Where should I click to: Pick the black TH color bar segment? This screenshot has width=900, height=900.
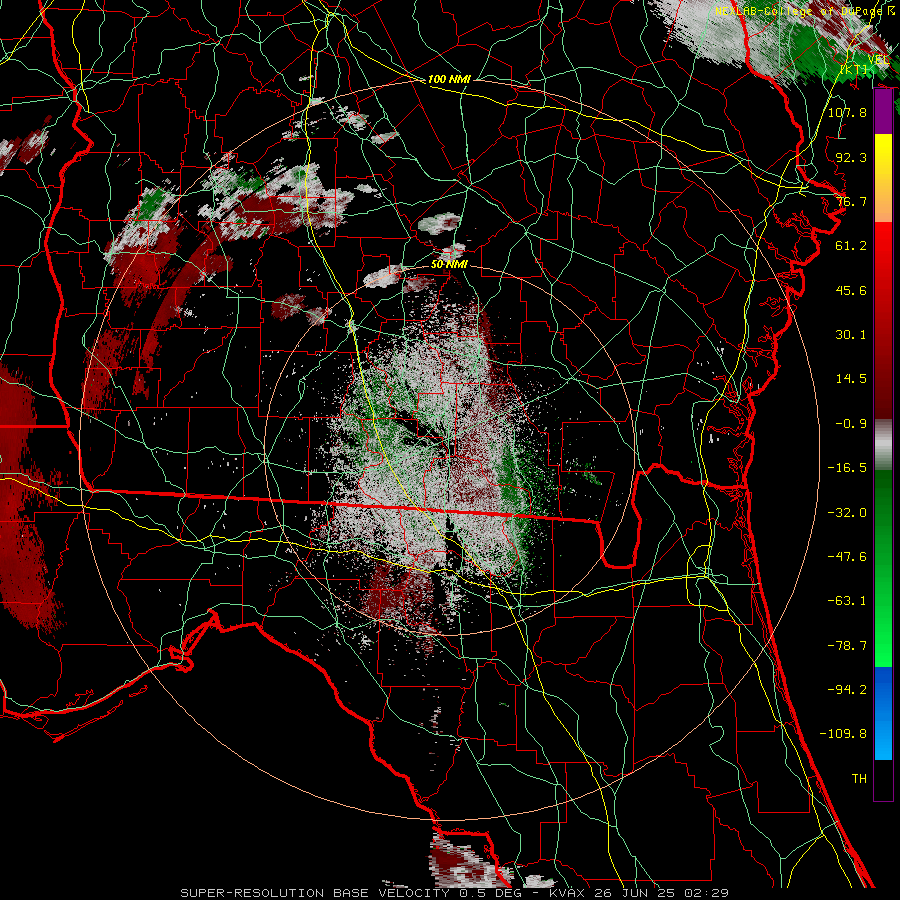point(883,779)
